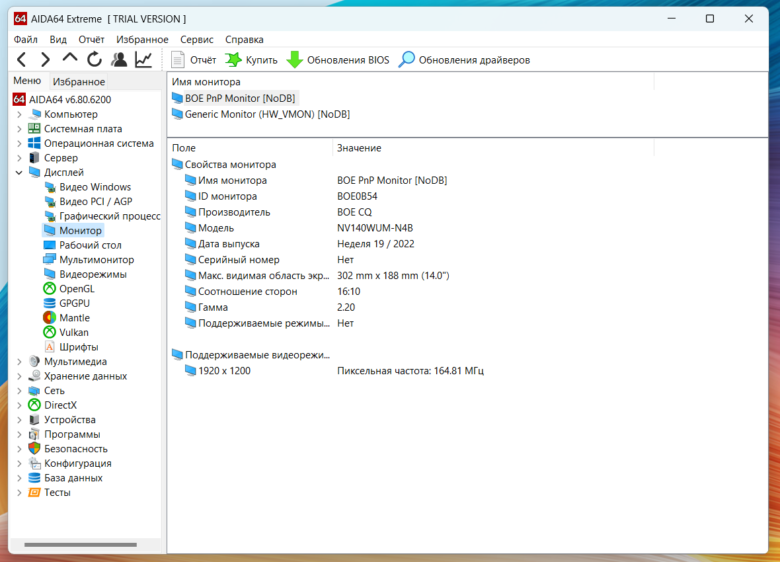Click the Vulkan icon in the tree
Image resolution: width=780 pixels, height=562 pixels.
tap(49, 332)
